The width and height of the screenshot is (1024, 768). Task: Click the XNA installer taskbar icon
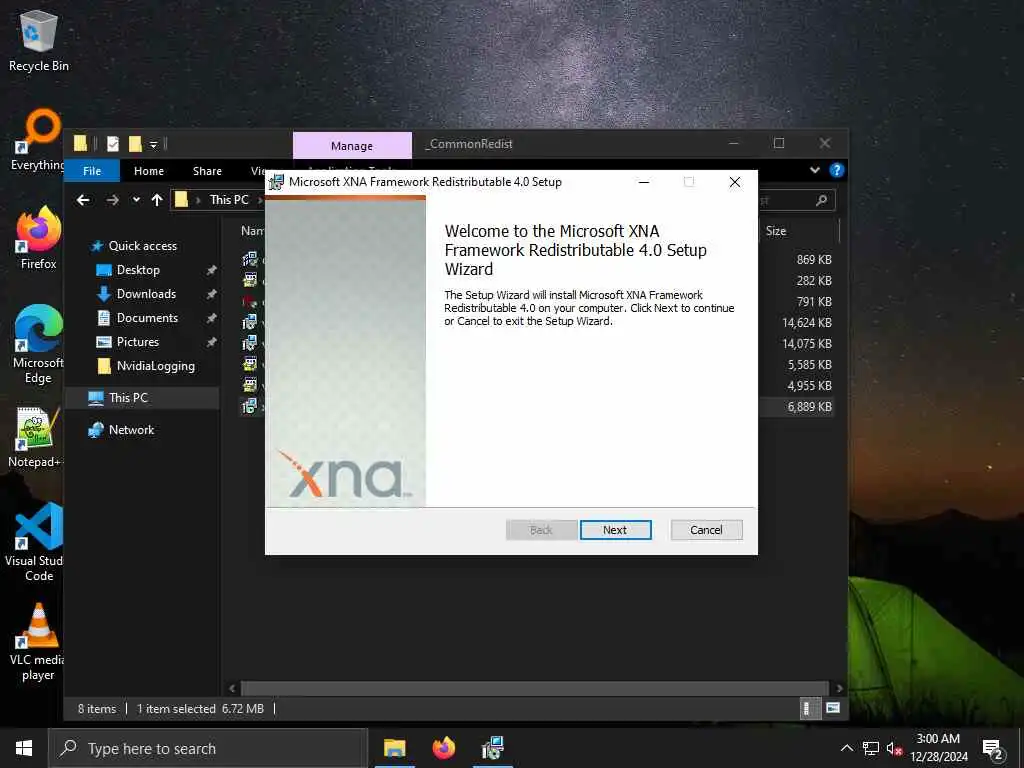(492, 748)
